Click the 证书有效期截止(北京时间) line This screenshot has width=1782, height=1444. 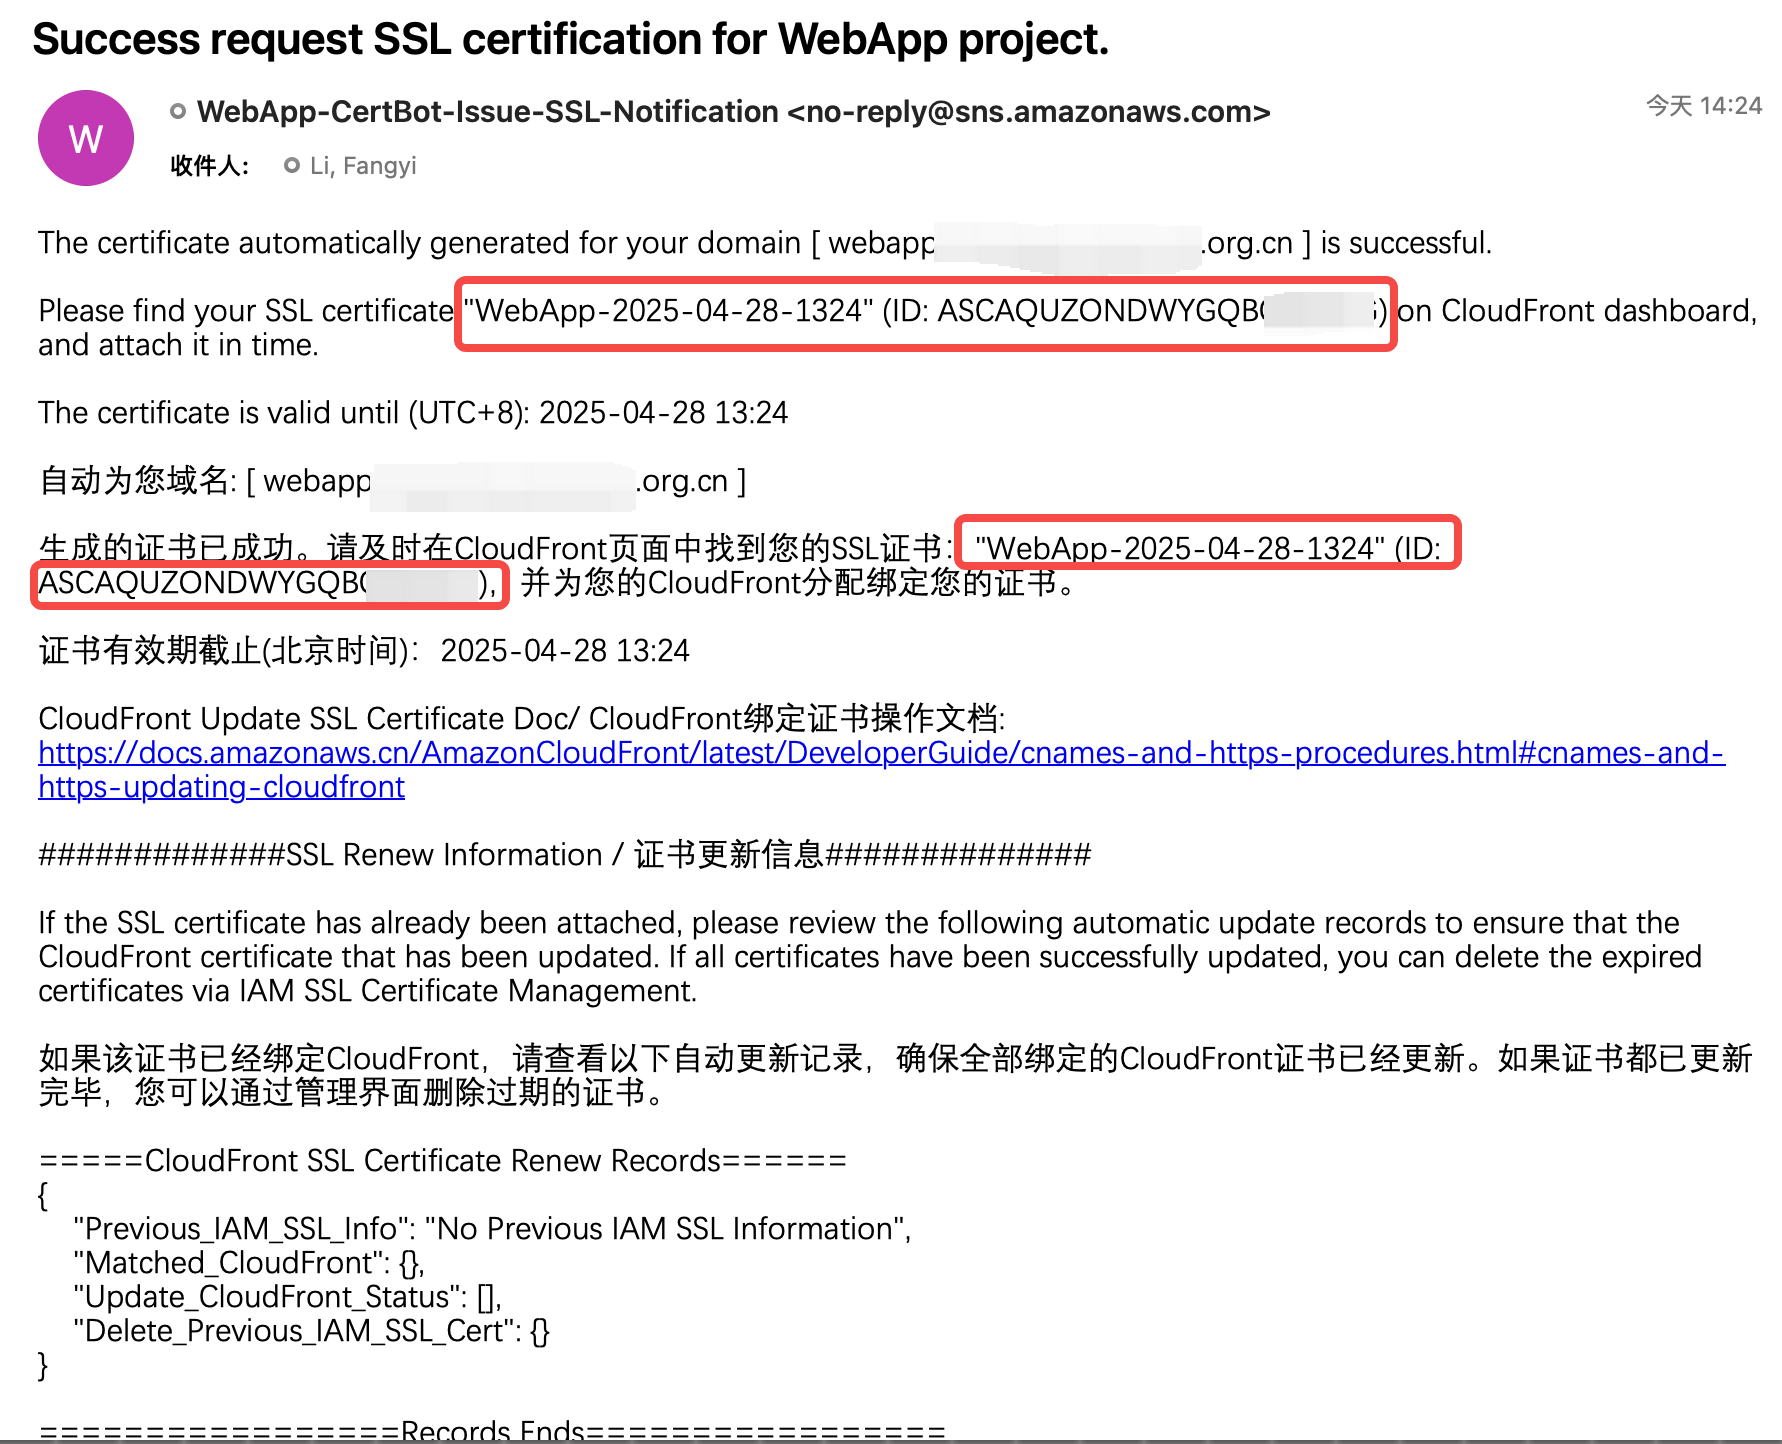[364, 650]
